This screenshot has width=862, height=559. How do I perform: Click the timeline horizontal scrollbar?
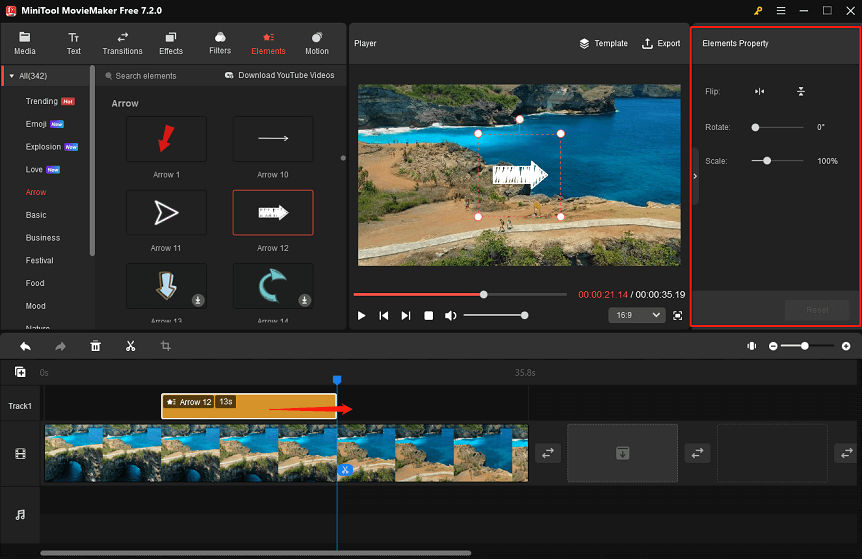pos(256,553)
